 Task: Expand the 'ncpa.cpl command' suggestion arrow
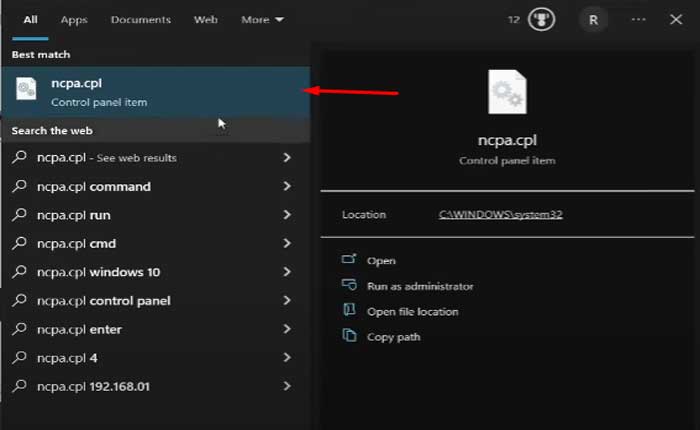[x=287, y=186]
